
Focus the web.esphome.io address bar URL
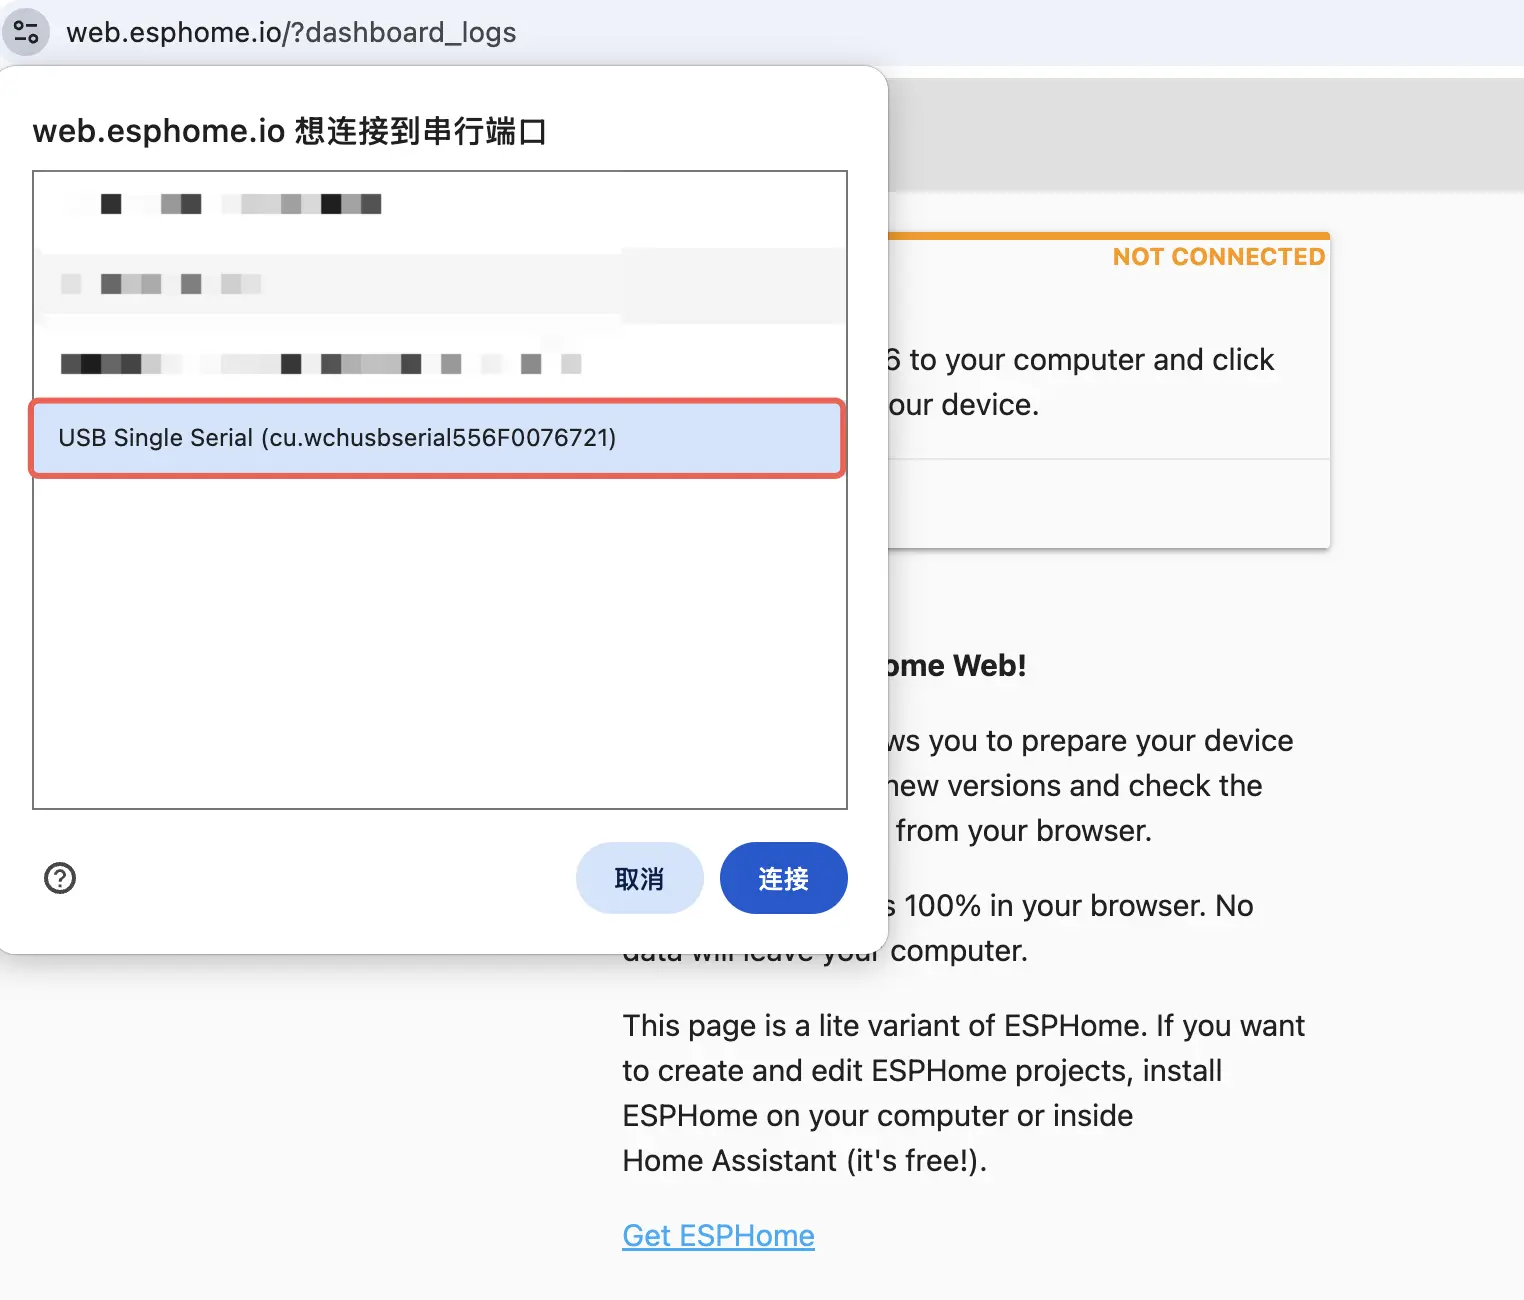(291, 32)
